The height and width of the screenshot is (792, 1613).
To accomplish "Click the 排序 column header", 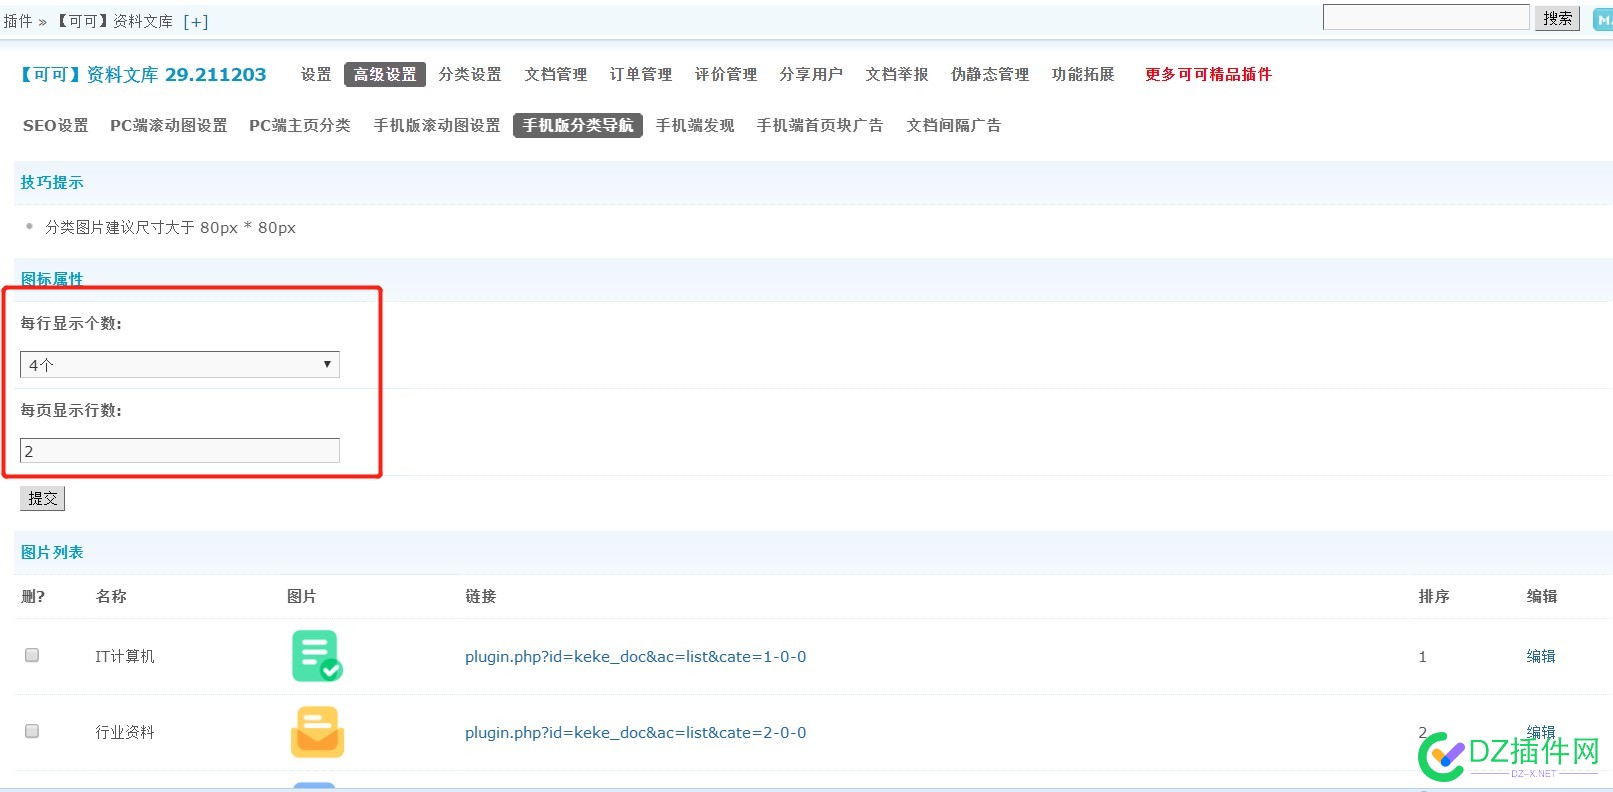I will 1434,597.
